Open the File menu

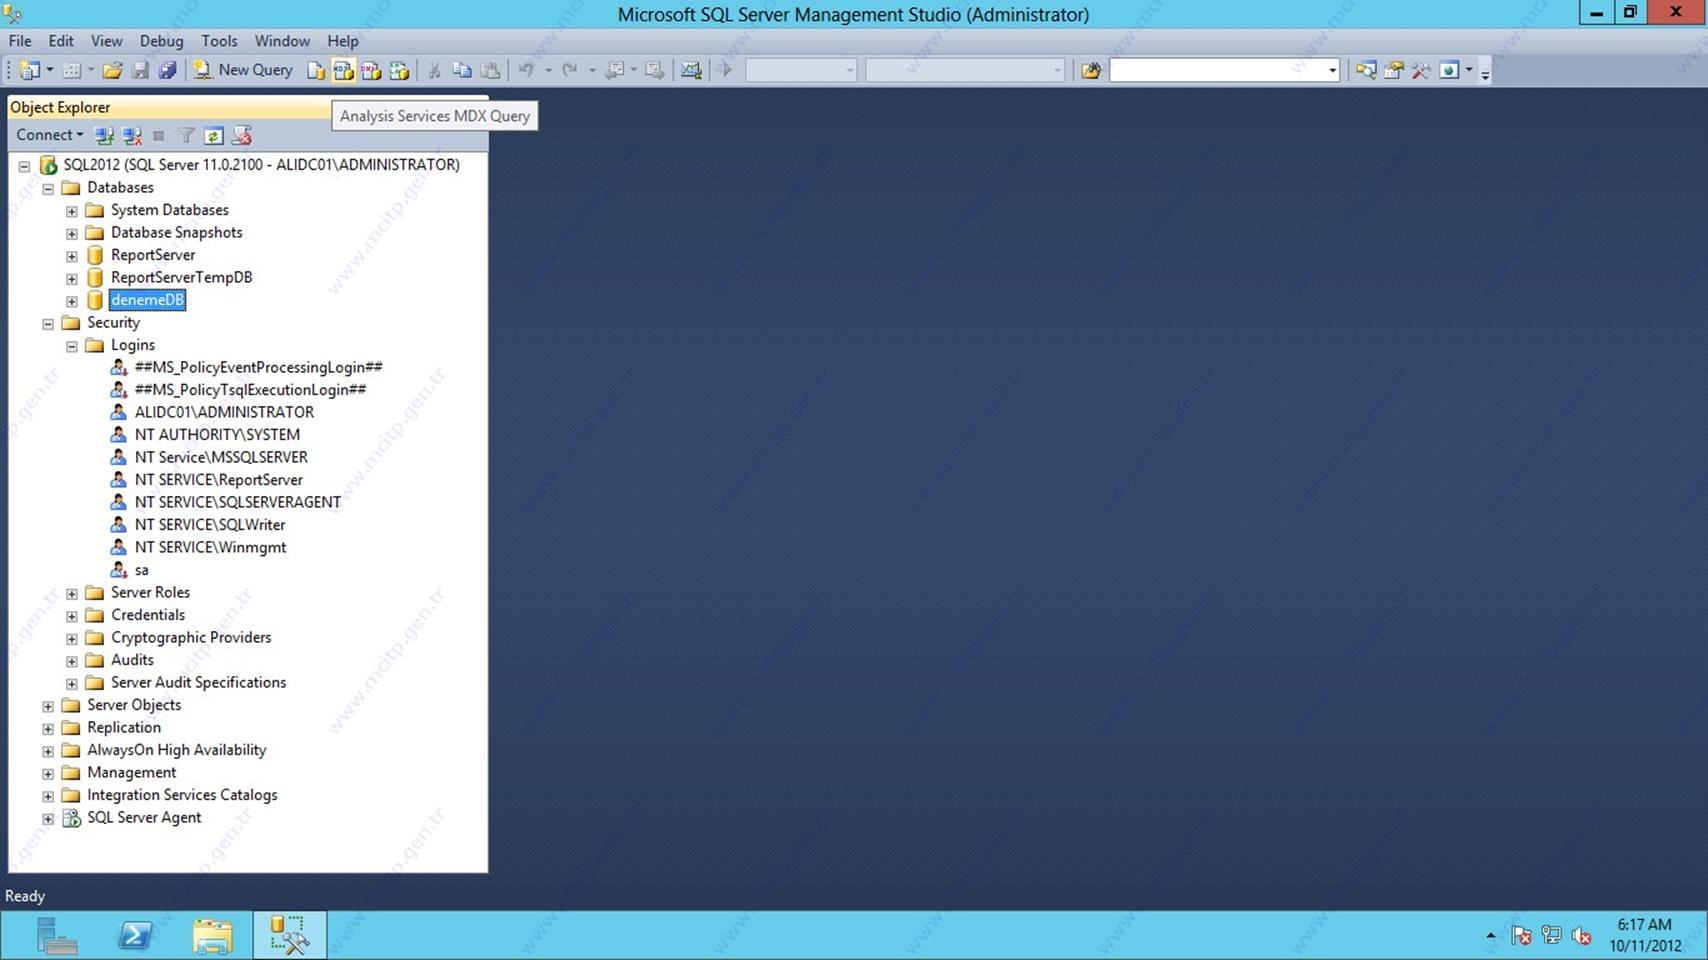click(20, 41)
